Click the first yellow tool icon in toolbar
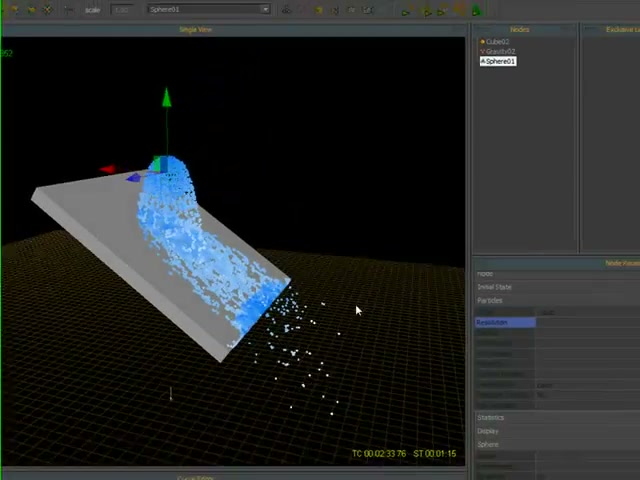The height and width of the screenshot is (480, 640). point(15,10)
